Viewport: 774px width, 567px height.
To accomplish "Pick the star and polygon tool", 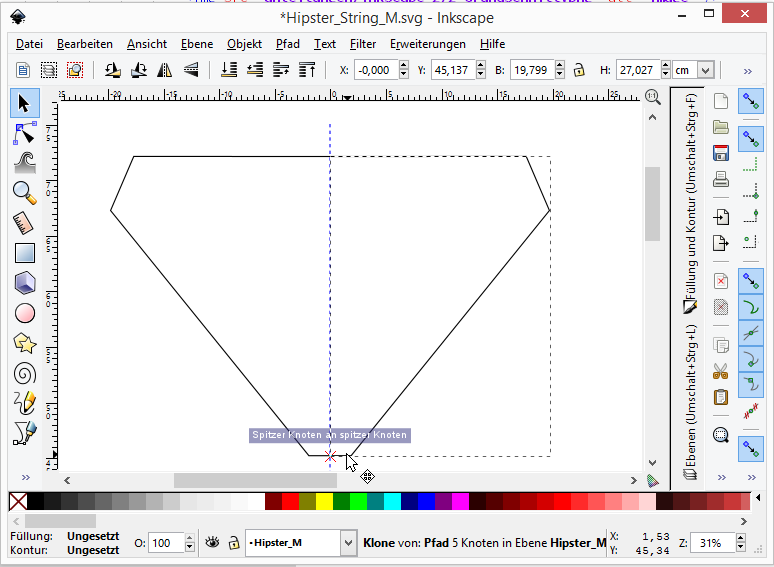I will tap(24, 343).
